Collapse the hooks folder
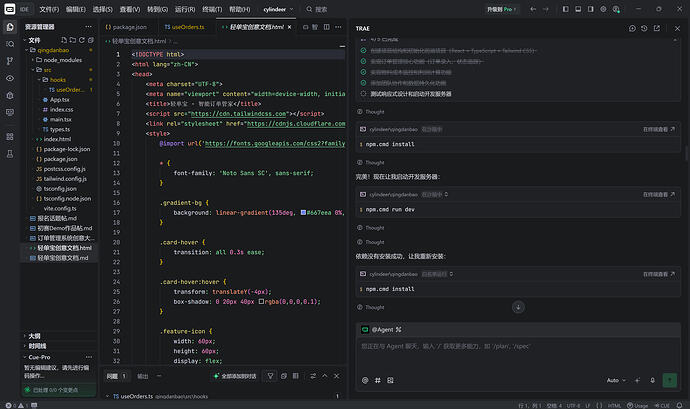Image resolution: width=690 pixels, height=409 pixels. point(39,80)
